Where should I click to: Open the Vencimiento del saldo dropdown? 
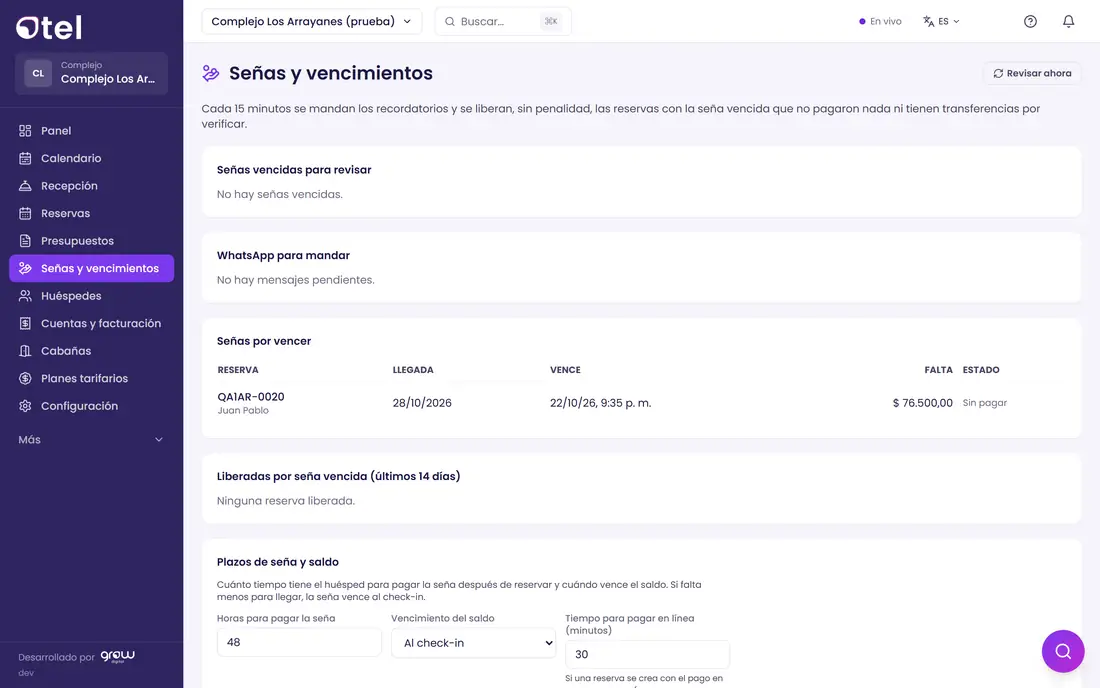[474, 643]
